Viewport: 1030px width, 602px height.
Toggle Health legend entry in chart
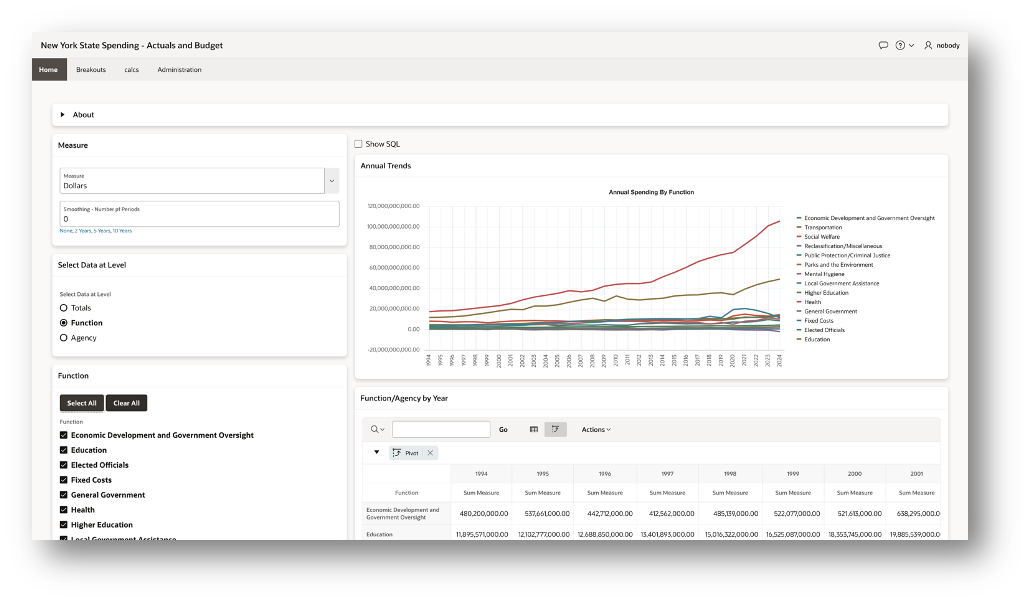809,302
